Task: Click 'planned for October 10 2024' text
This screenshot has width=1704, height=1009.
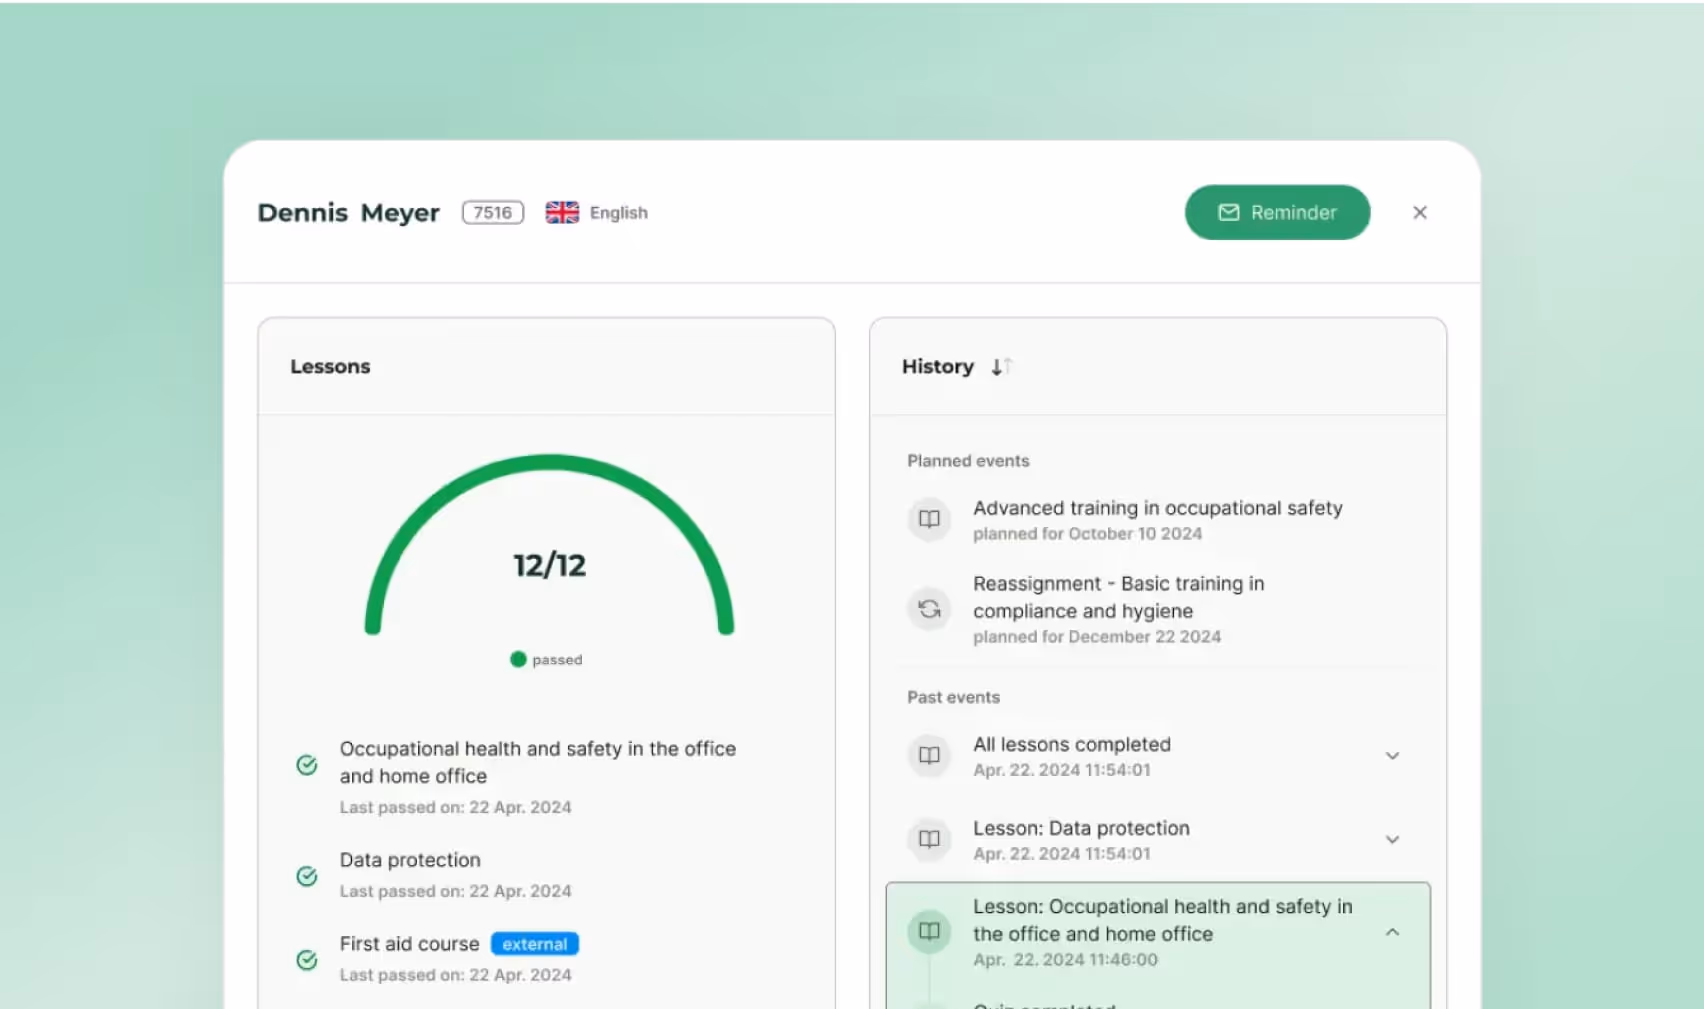Action: tap(1088, 534)
